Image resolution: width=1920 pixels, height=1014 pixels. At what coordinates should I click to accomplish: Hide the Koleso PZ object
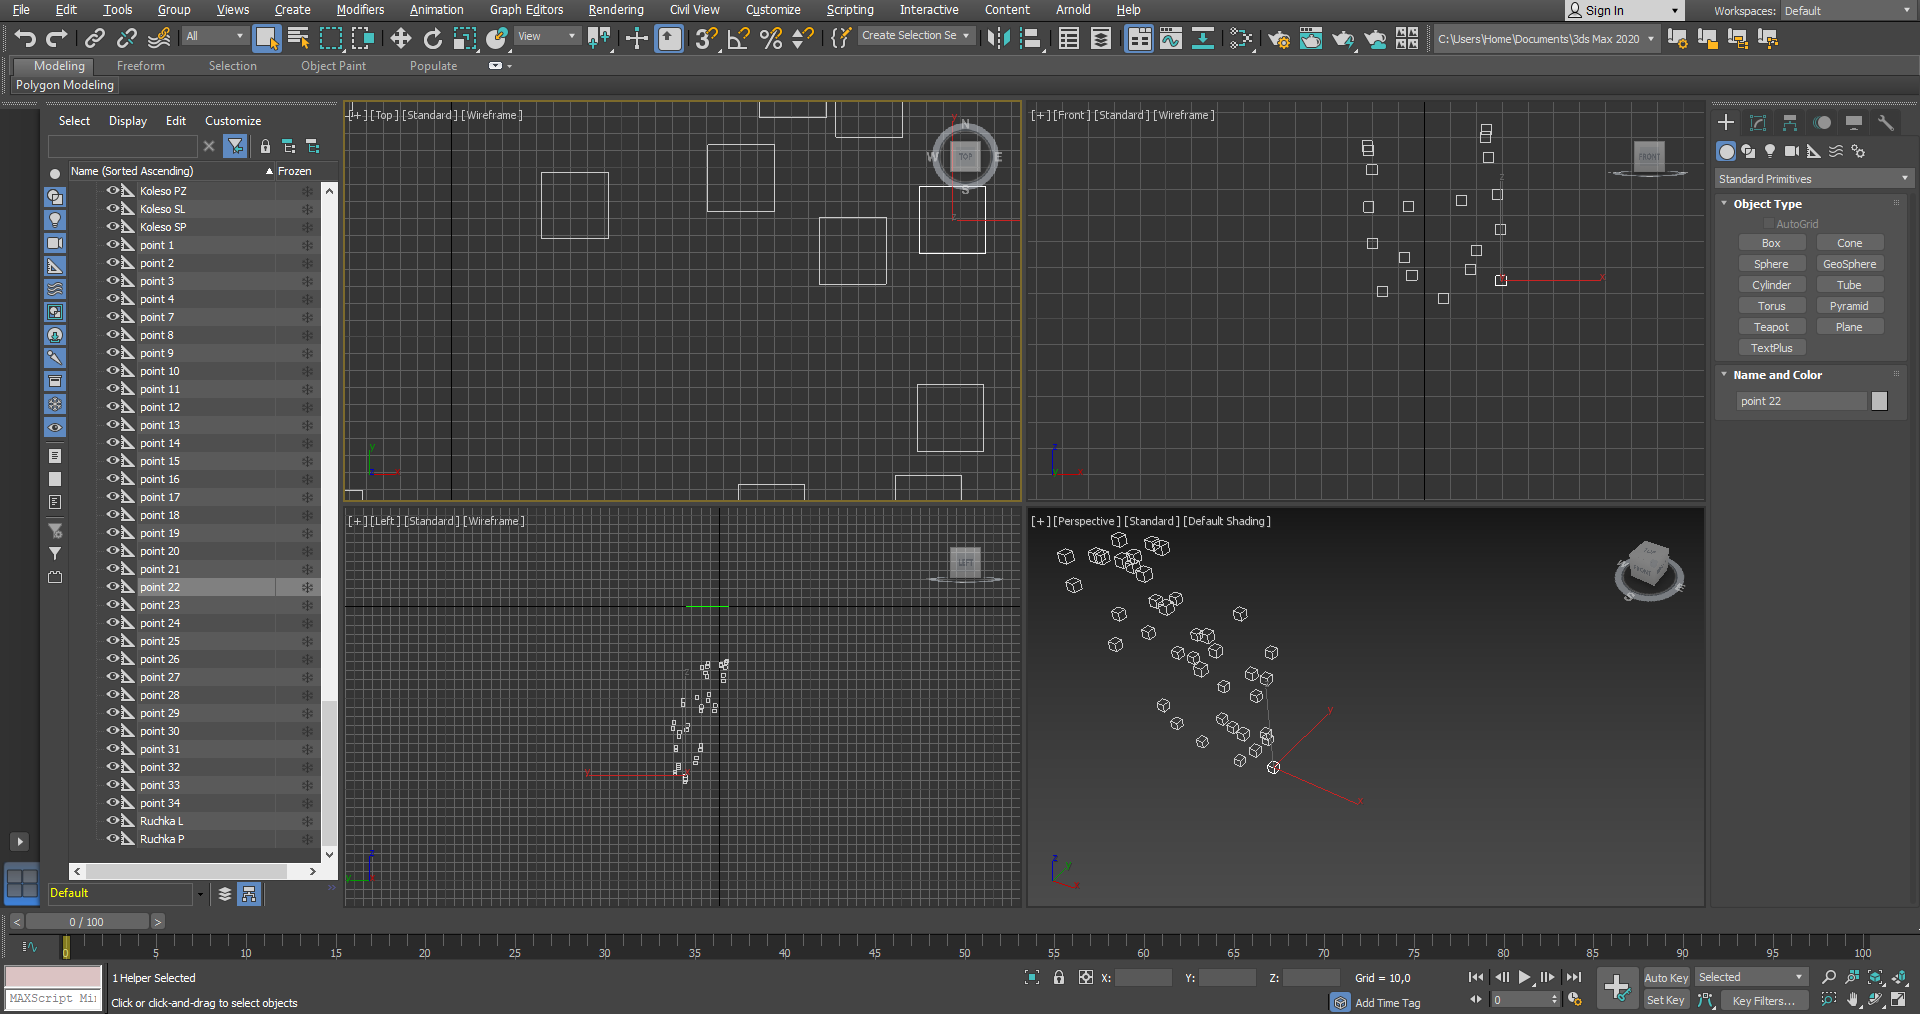point(113,190)
